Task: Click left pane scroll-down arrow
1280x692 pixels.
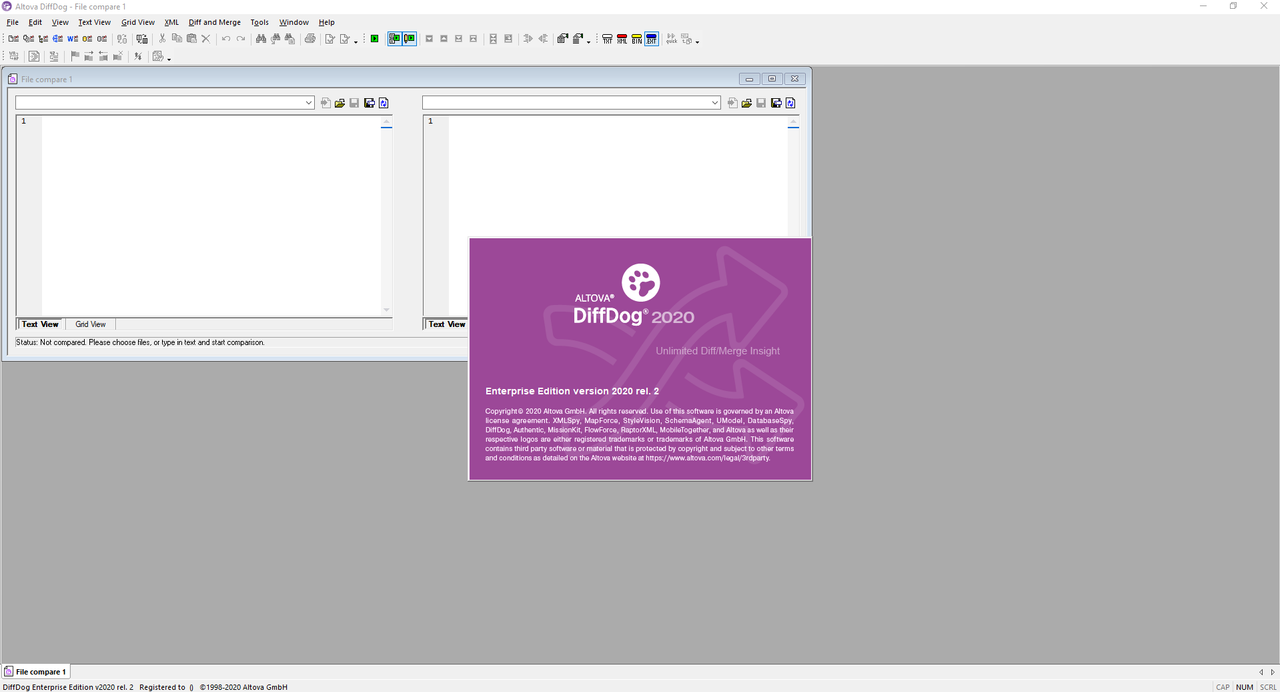Action: 387,310
